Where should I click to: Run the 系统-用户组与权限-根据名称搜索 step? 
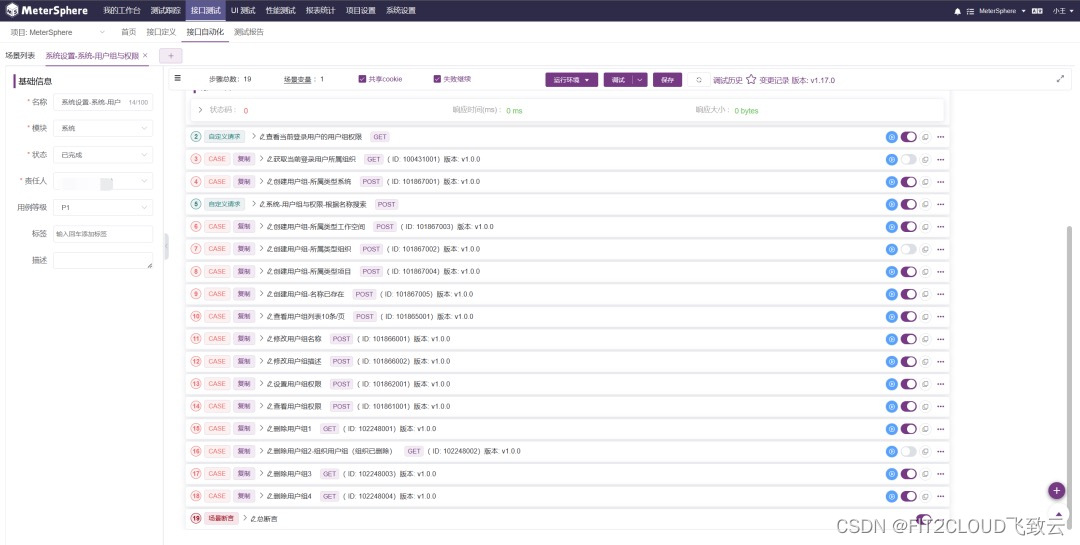[x=891, y=205]
